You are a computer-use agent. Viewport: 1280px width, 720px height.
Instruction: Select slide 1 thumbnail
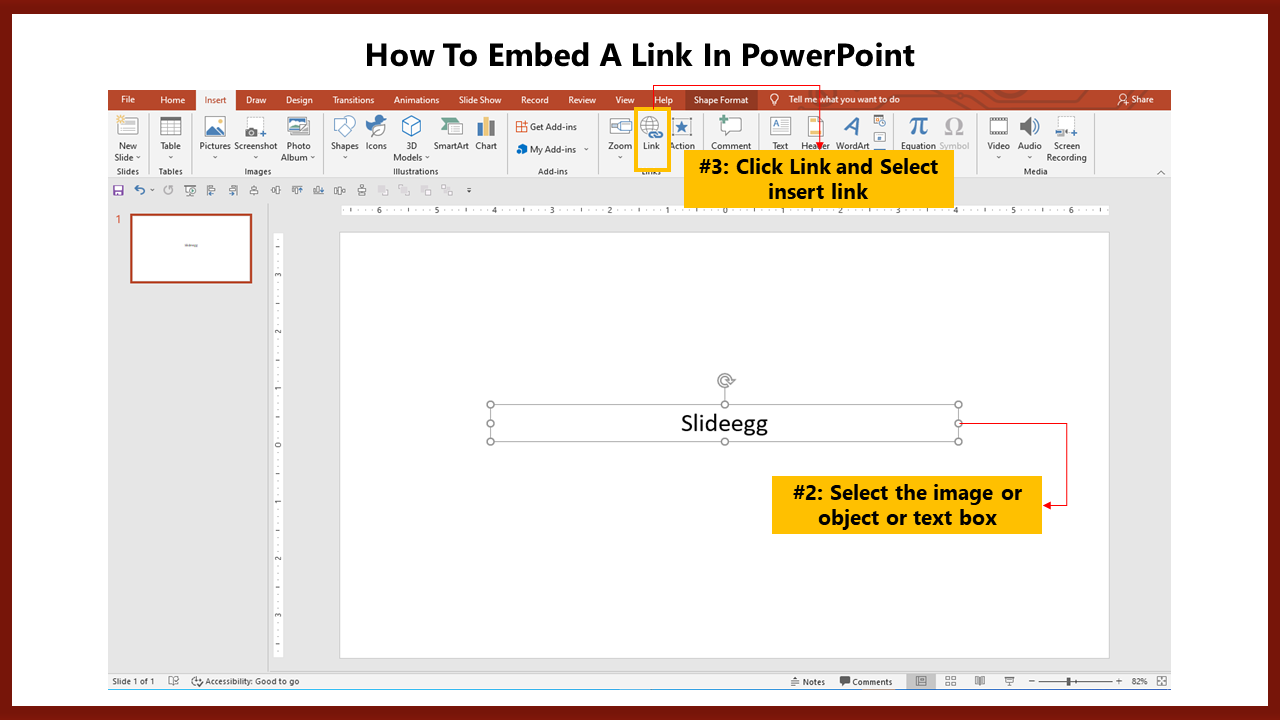pos(191,248)
